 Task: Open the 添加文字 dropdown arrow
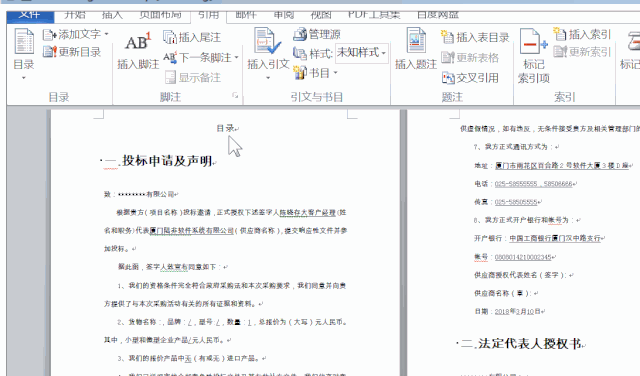pos(107,34)
